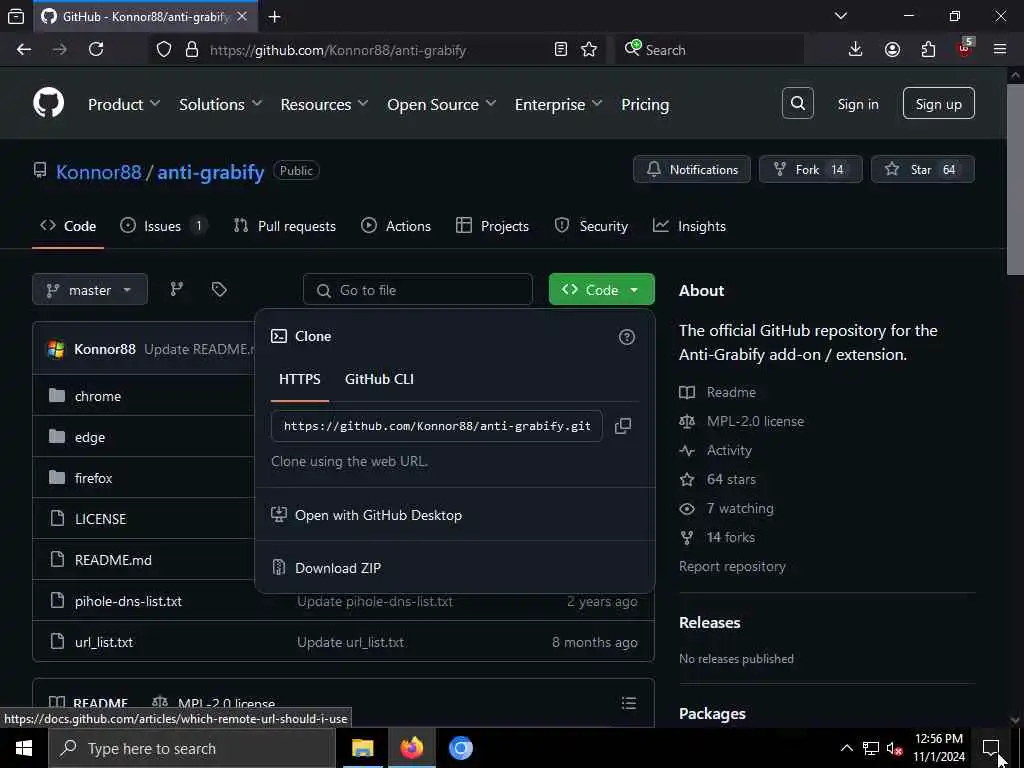View the branches icon next to master

tap(176, 289)
